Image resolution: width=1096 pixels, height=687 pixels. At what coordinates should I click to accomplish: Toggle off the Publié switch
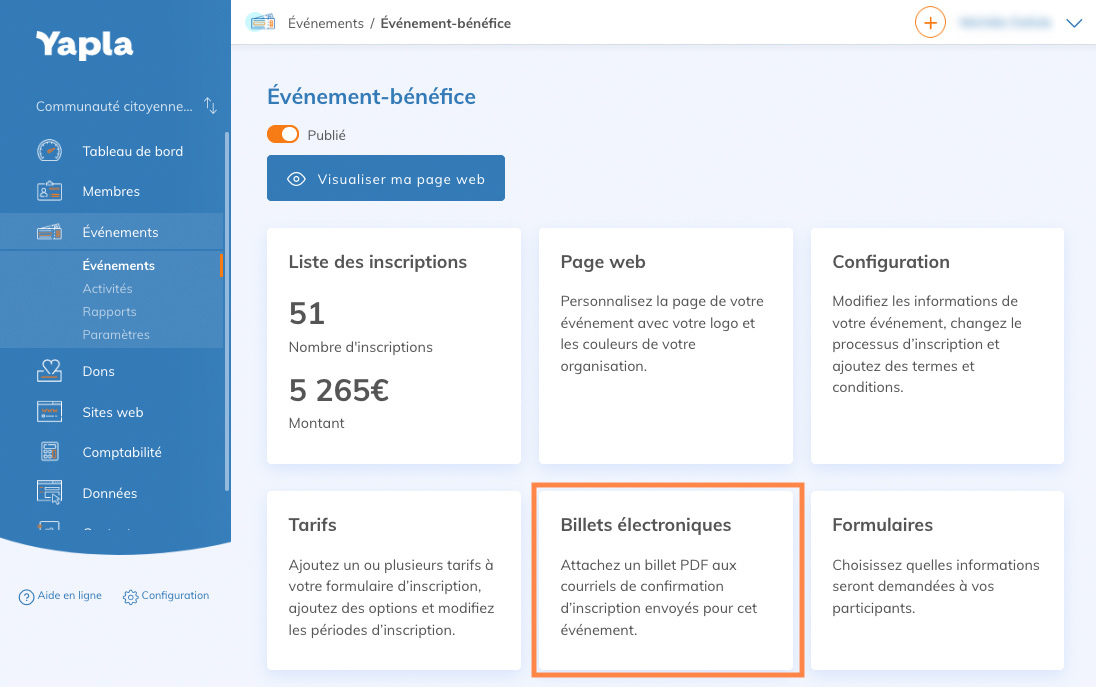281,133
